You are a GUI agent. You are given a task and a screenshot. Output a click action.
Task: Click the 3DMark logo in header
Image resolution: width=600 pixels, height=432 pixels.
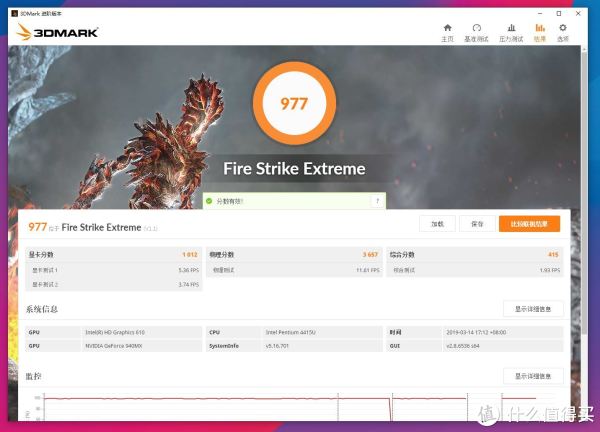(57, 32)
